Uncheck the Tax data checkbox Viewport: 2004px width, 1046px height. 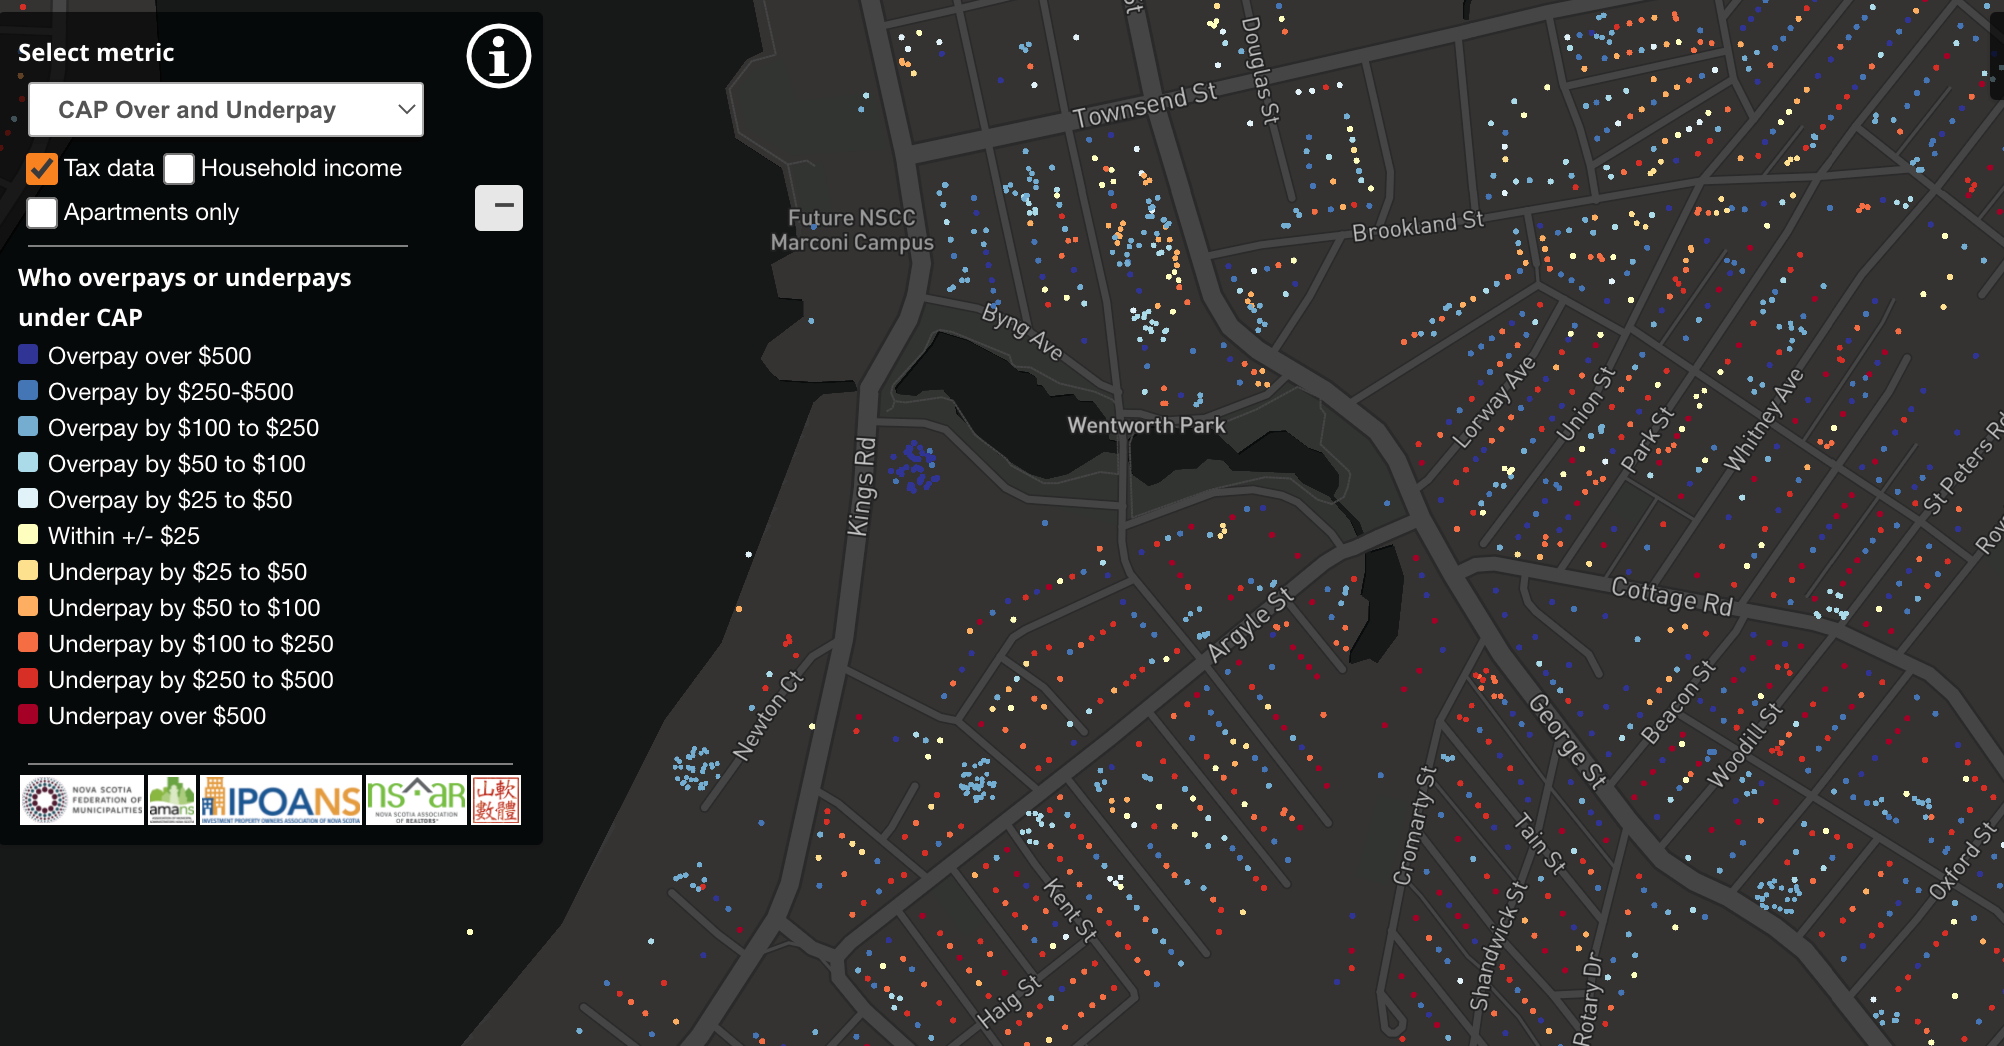[41, 169]
